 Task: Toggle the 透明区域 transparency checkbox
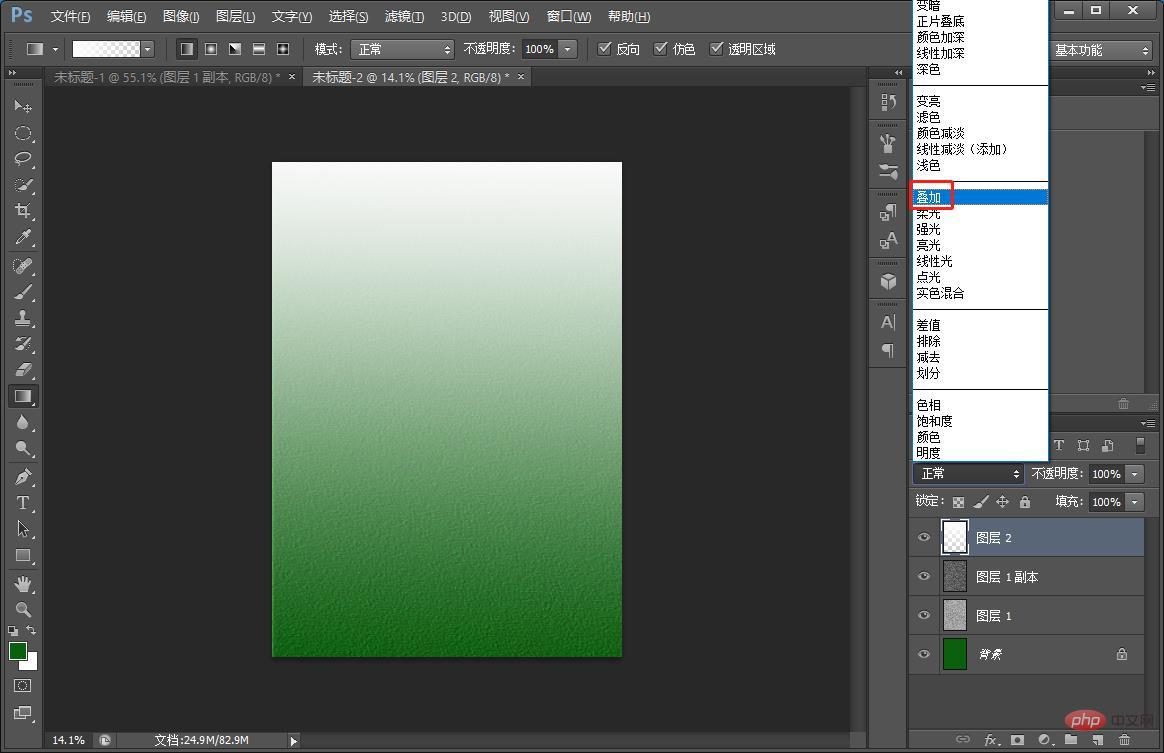tap(716, 49)
